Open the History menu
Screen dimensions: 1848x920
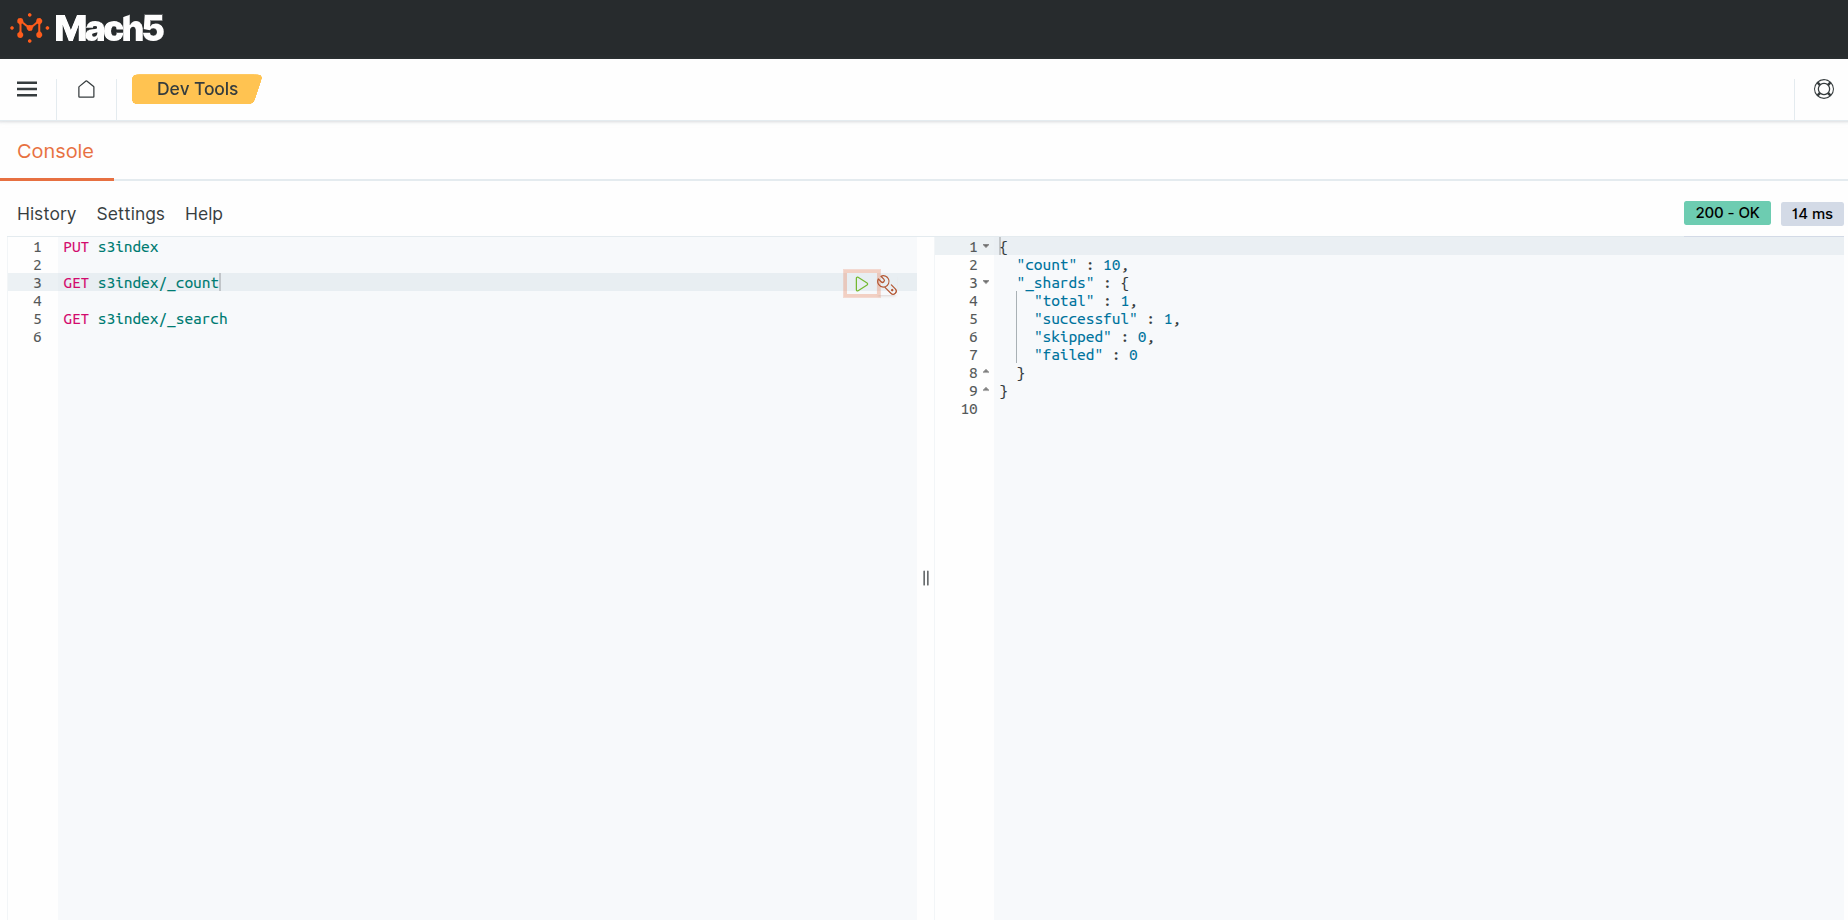[46, 214]
